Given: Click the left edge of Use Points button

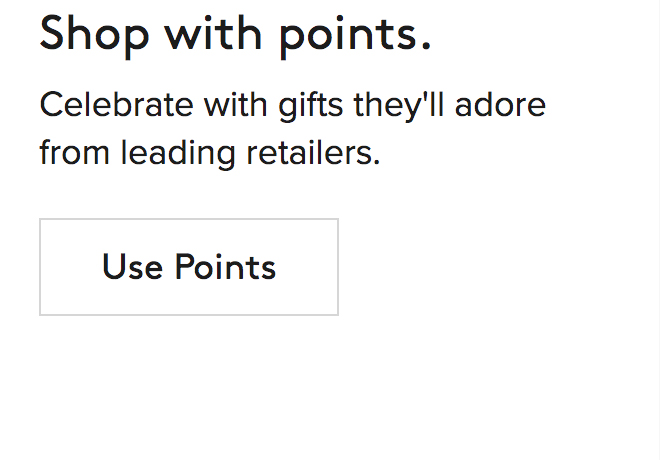Looking at the screenshot, I should (x=41, y=267).
